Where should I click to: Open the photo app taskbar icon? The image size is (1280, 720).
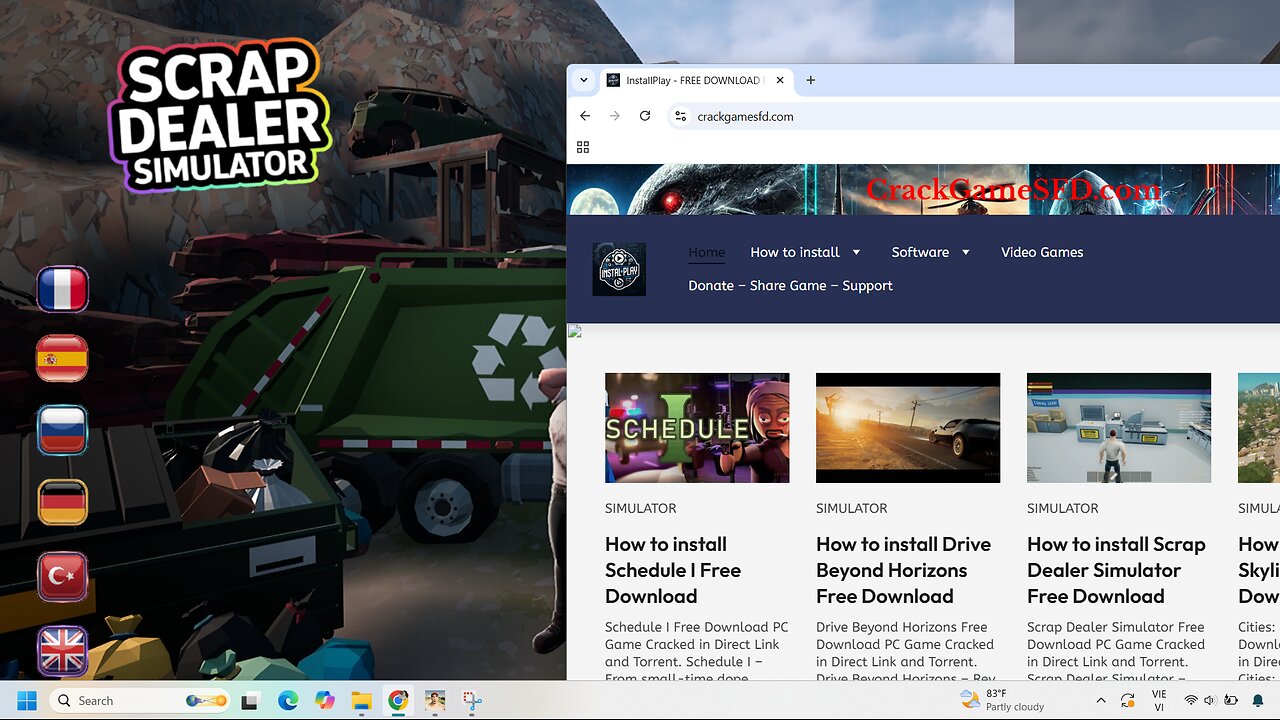[x=435, y=700]
